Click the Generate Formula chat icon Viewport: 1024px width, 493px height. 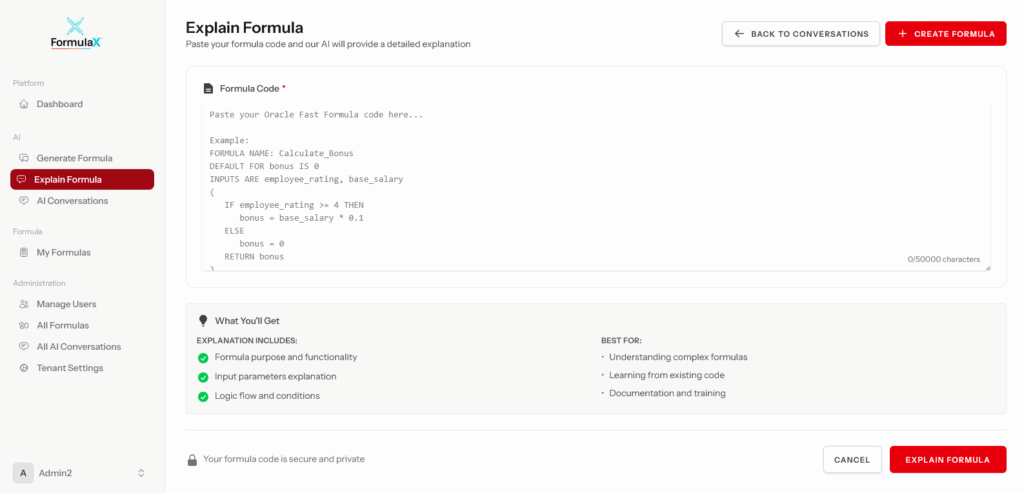pos(24,158)
